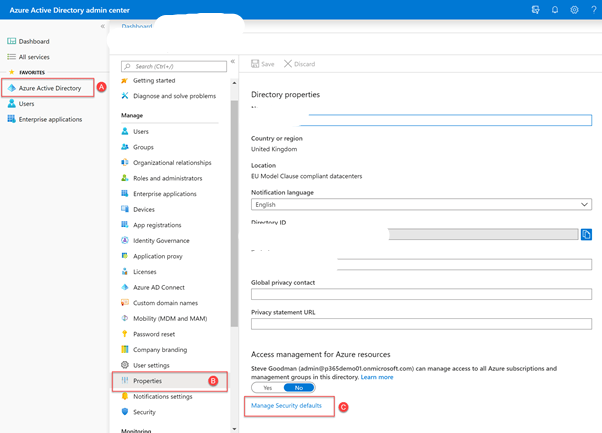Focus the Search (Ctrl+/) box
This screenshot has height=433, width=602.
pos(174,66)
